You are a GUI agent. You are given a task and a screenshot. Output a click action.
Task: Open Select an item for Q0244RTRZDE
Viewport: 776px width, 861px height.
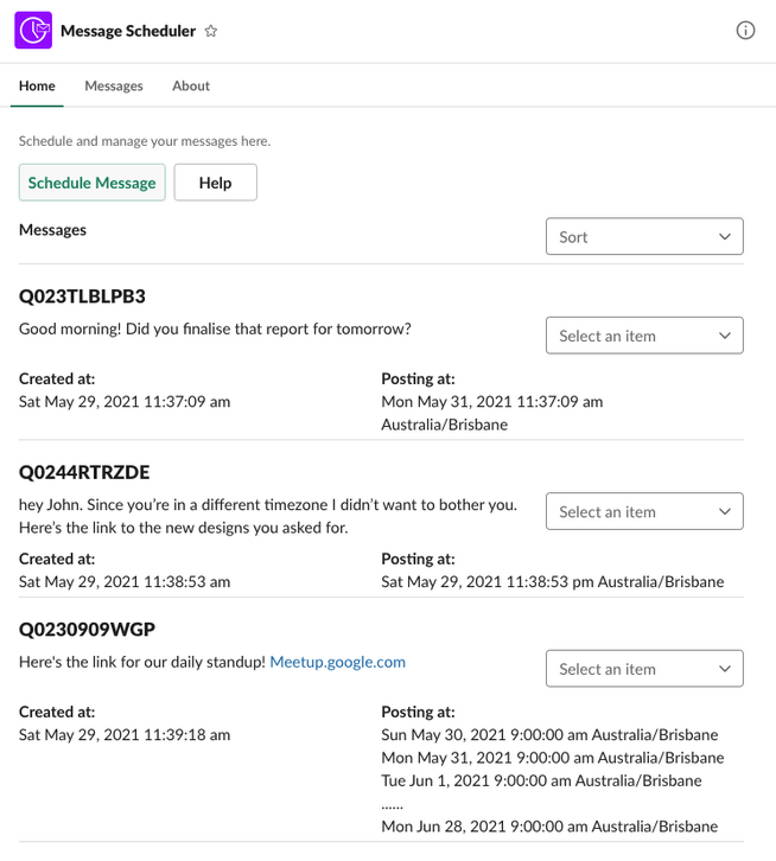644,512
